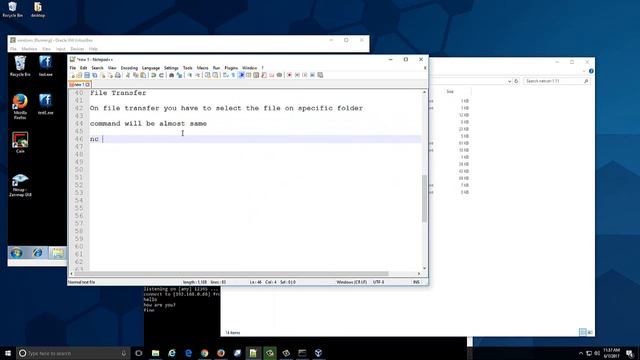Open the Machine menu in VirtualBox window
Image resolution: width=640 pixels, height=360 pixels.
29,49
